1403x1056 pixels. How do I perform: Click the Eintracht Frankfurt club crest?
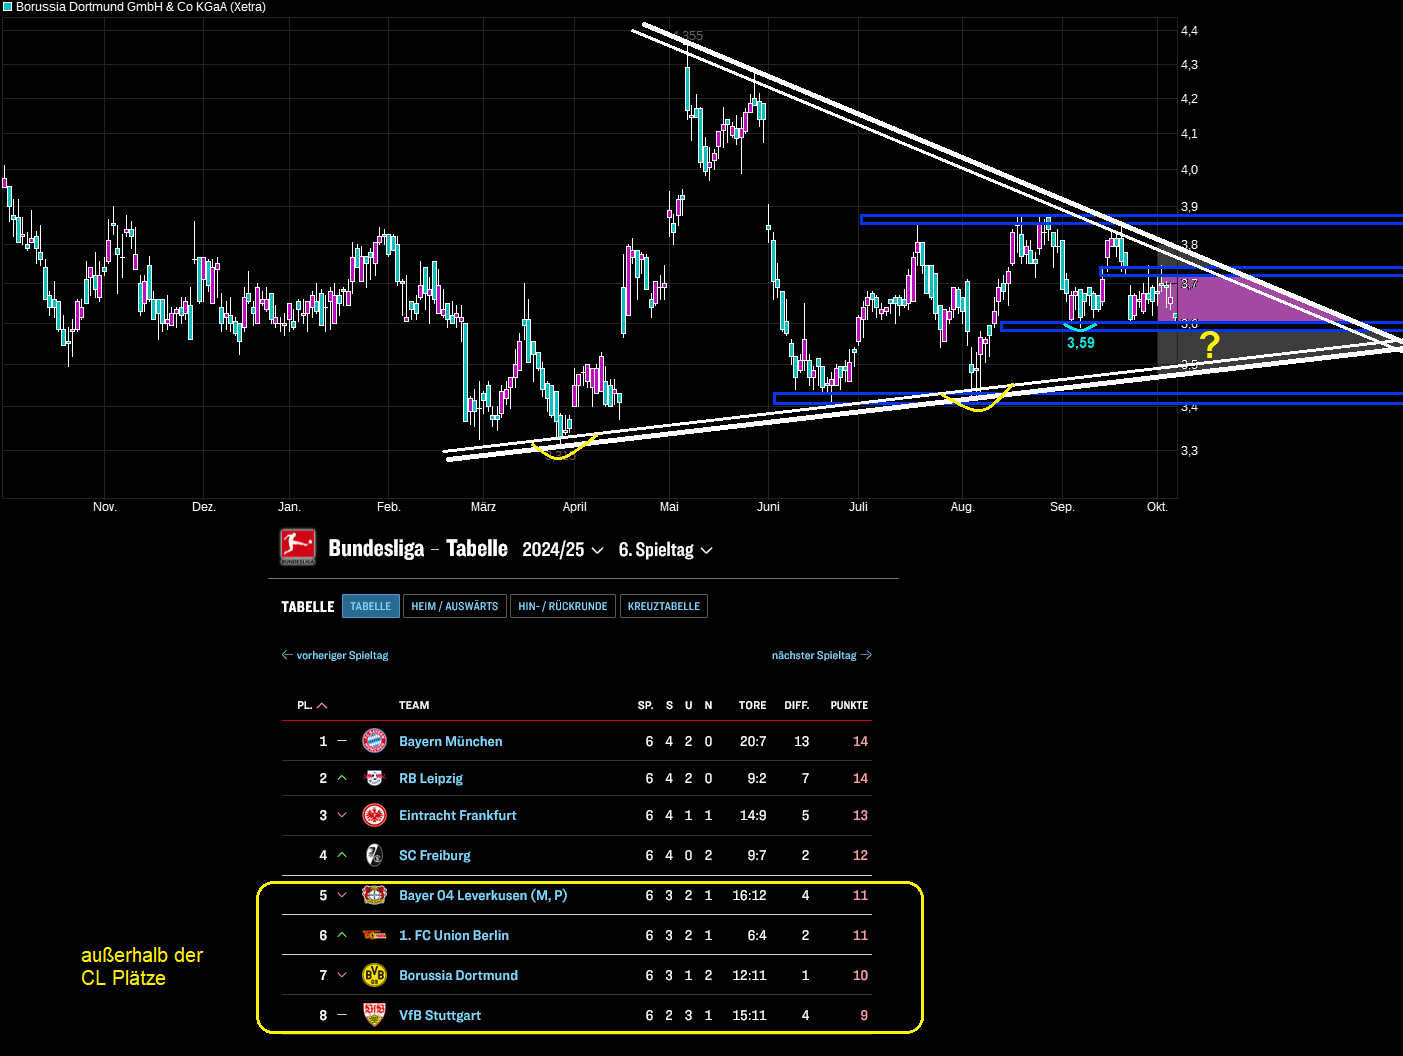coord(374,815)
